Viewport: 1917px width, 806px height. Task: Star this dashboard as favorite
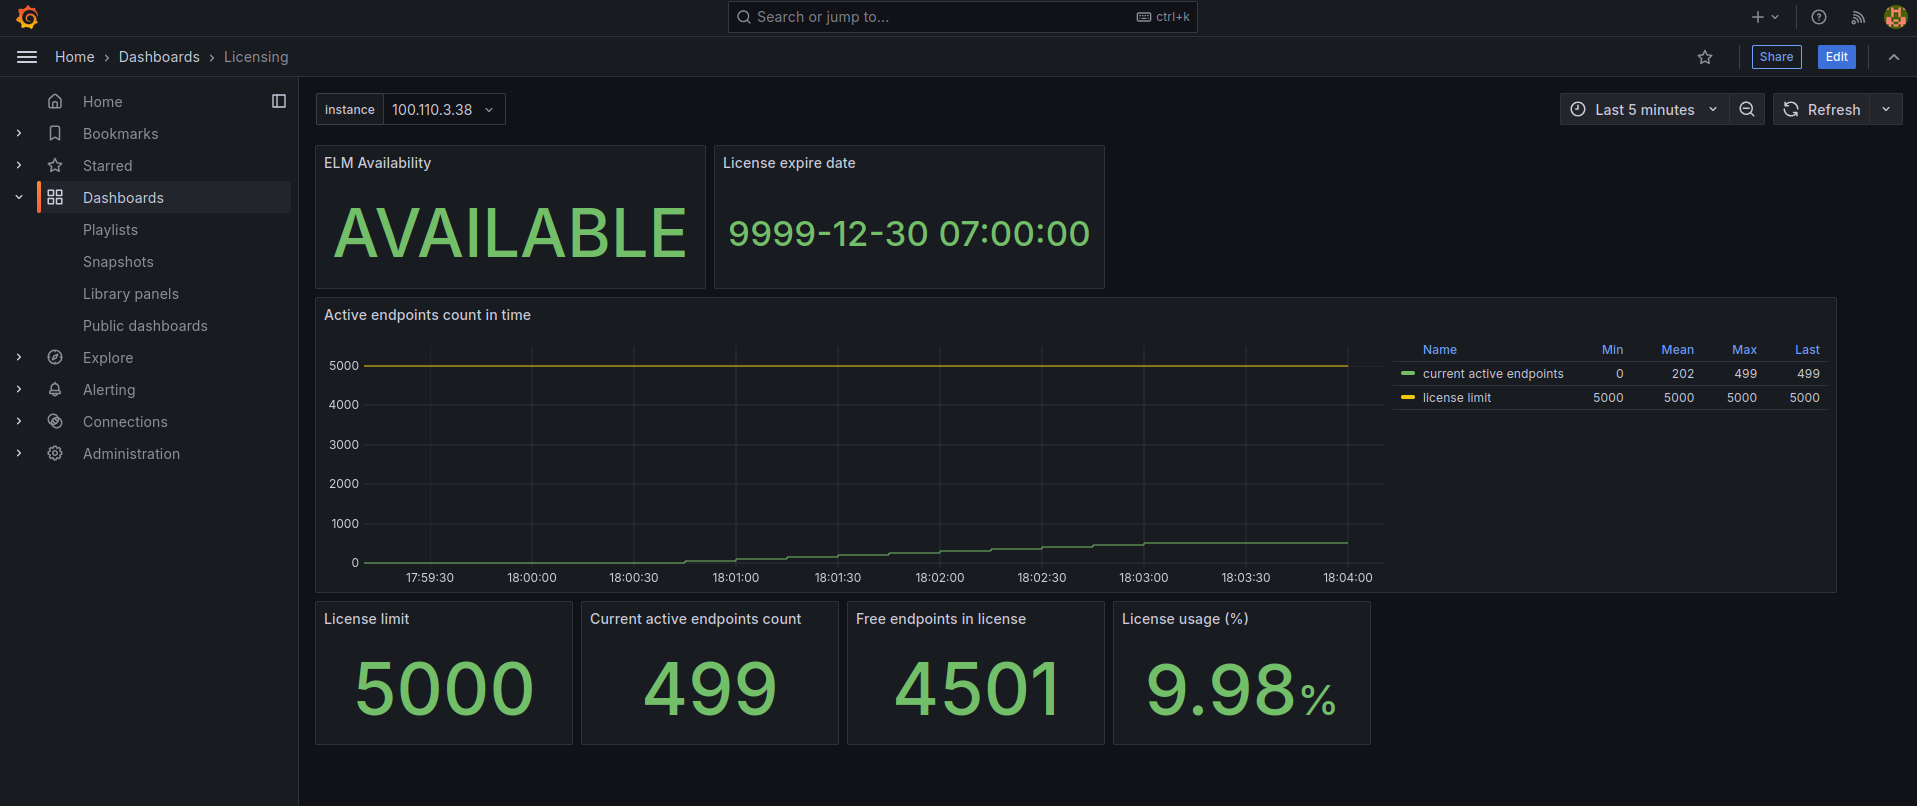coord(1705,57)
